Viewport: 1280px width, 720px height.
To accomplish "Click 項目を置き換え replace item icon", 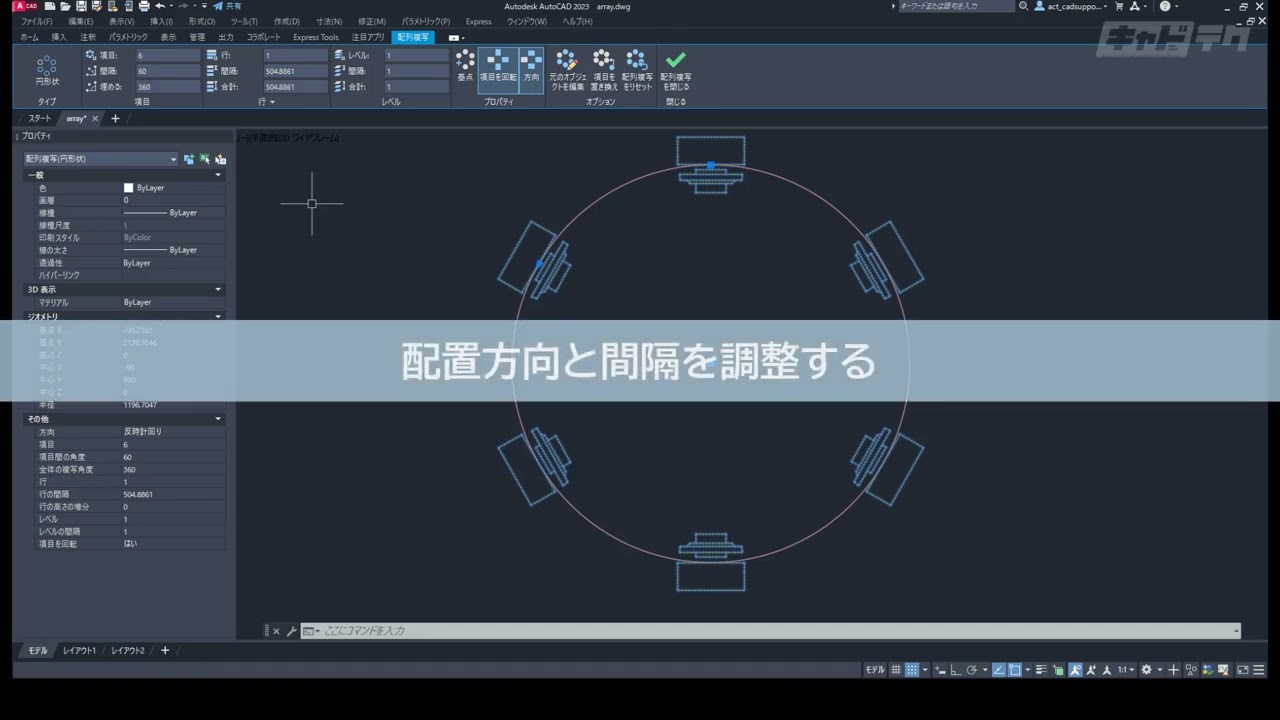I will coord(603,70).
